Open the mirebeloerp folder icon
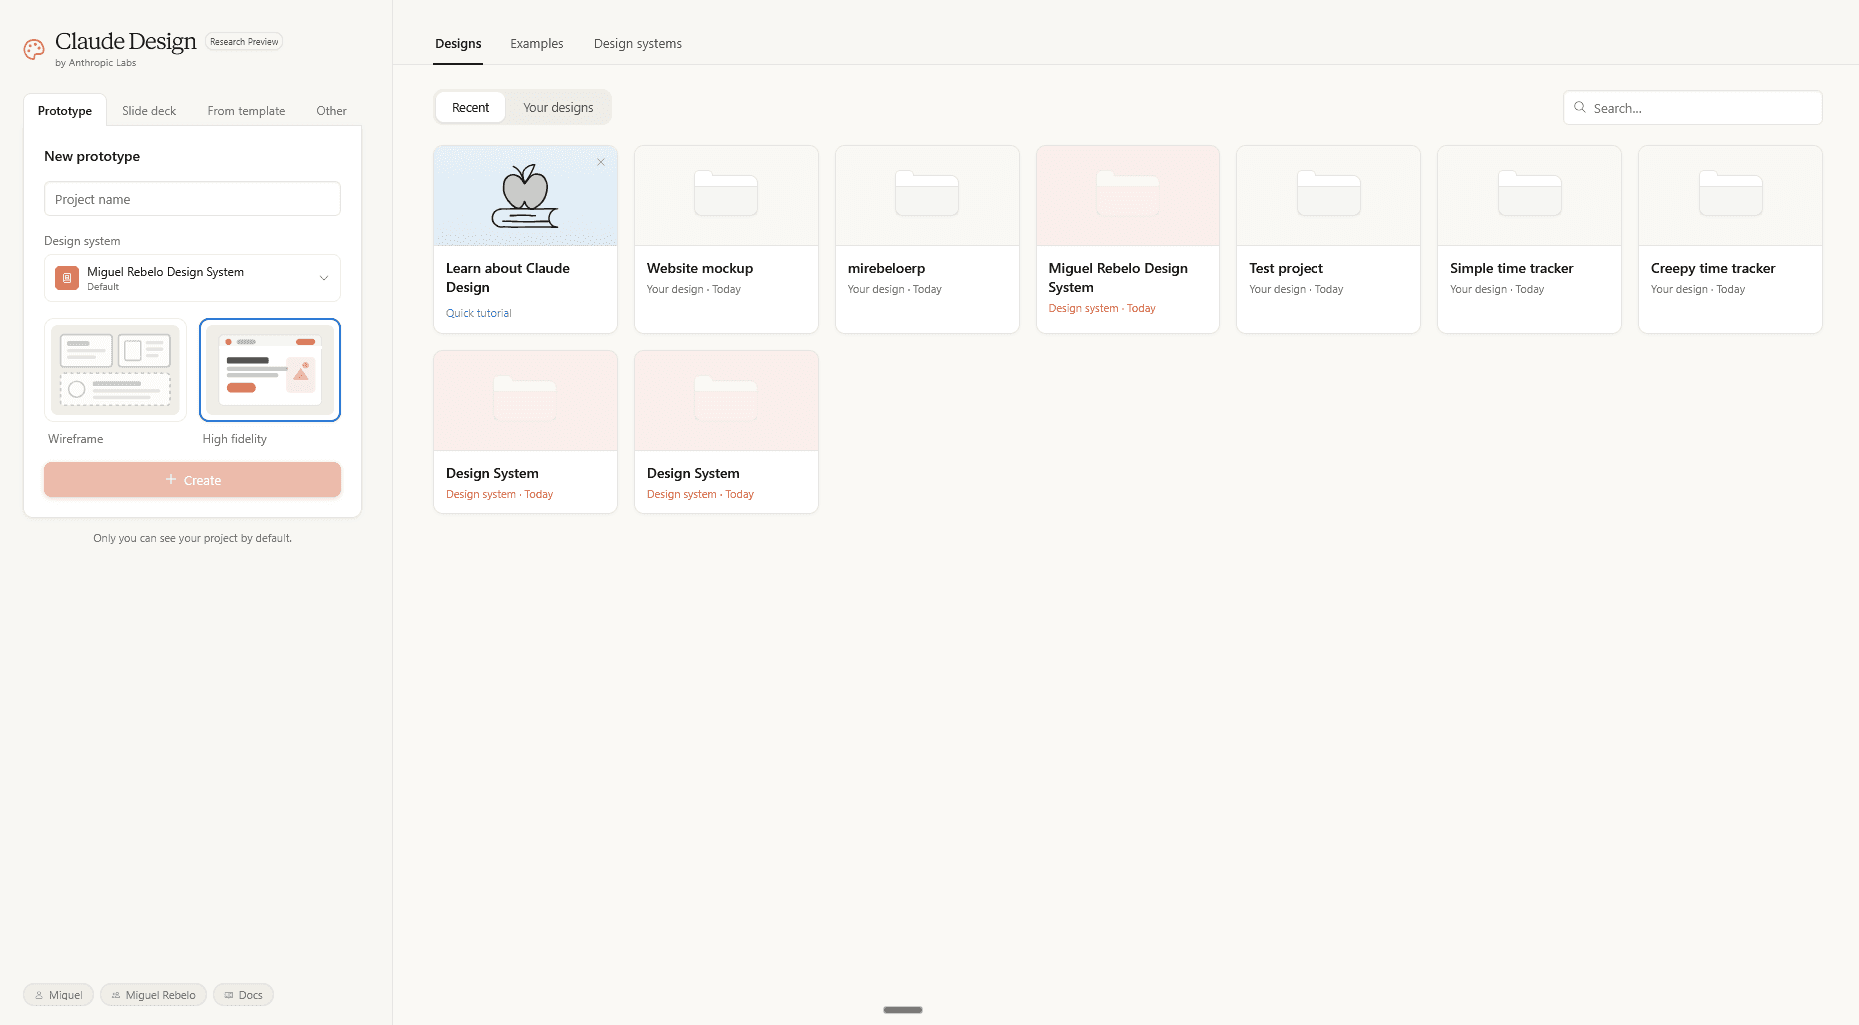The height and width of the screenshot is (1025, 1859). 927,193
